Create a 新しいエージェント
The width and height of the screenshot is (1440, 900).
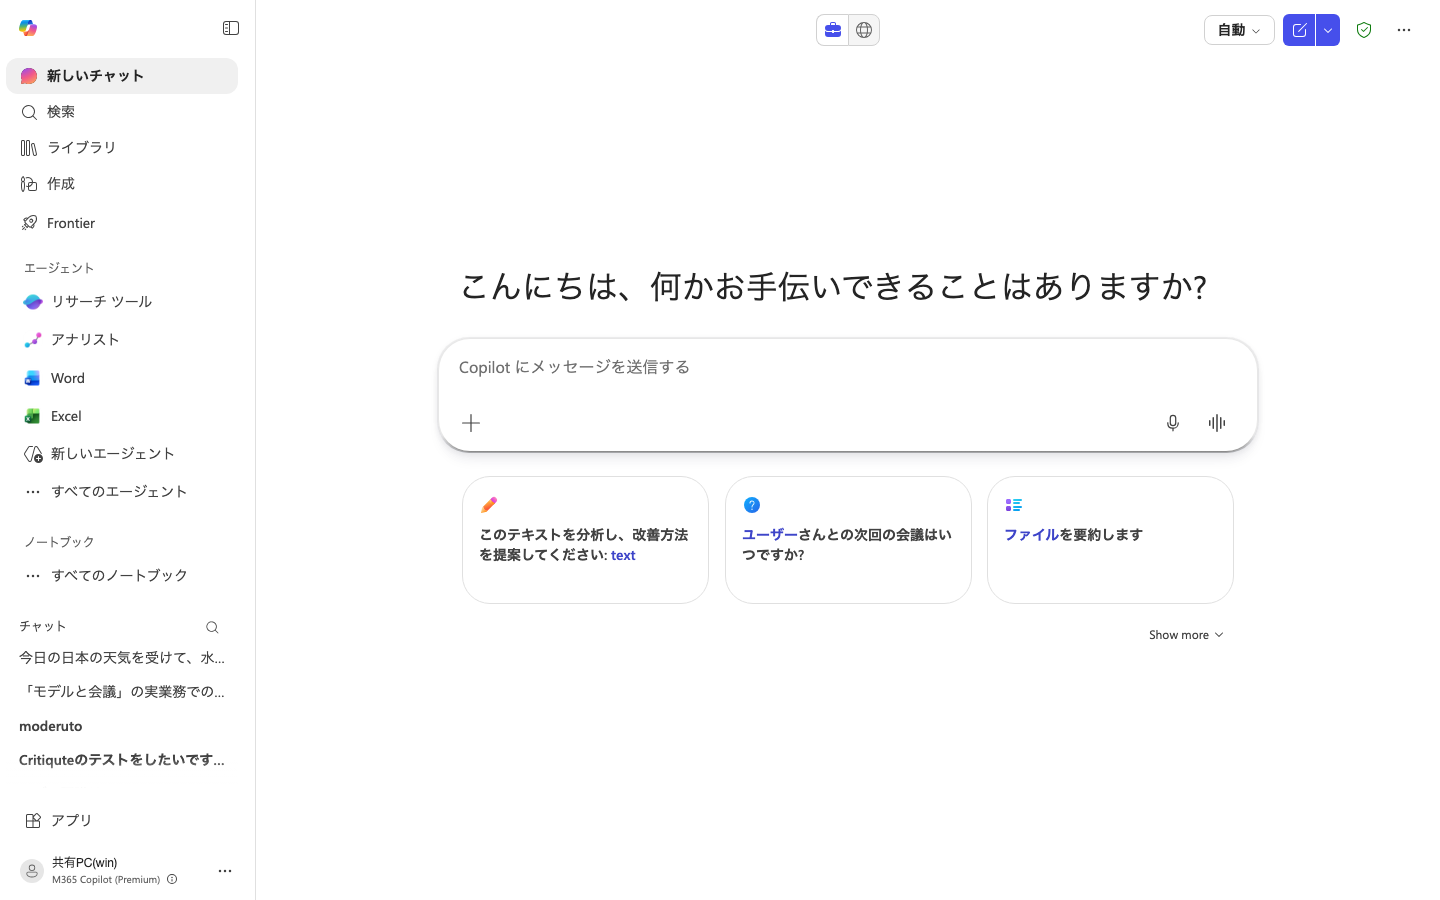(x=113, y=453)
